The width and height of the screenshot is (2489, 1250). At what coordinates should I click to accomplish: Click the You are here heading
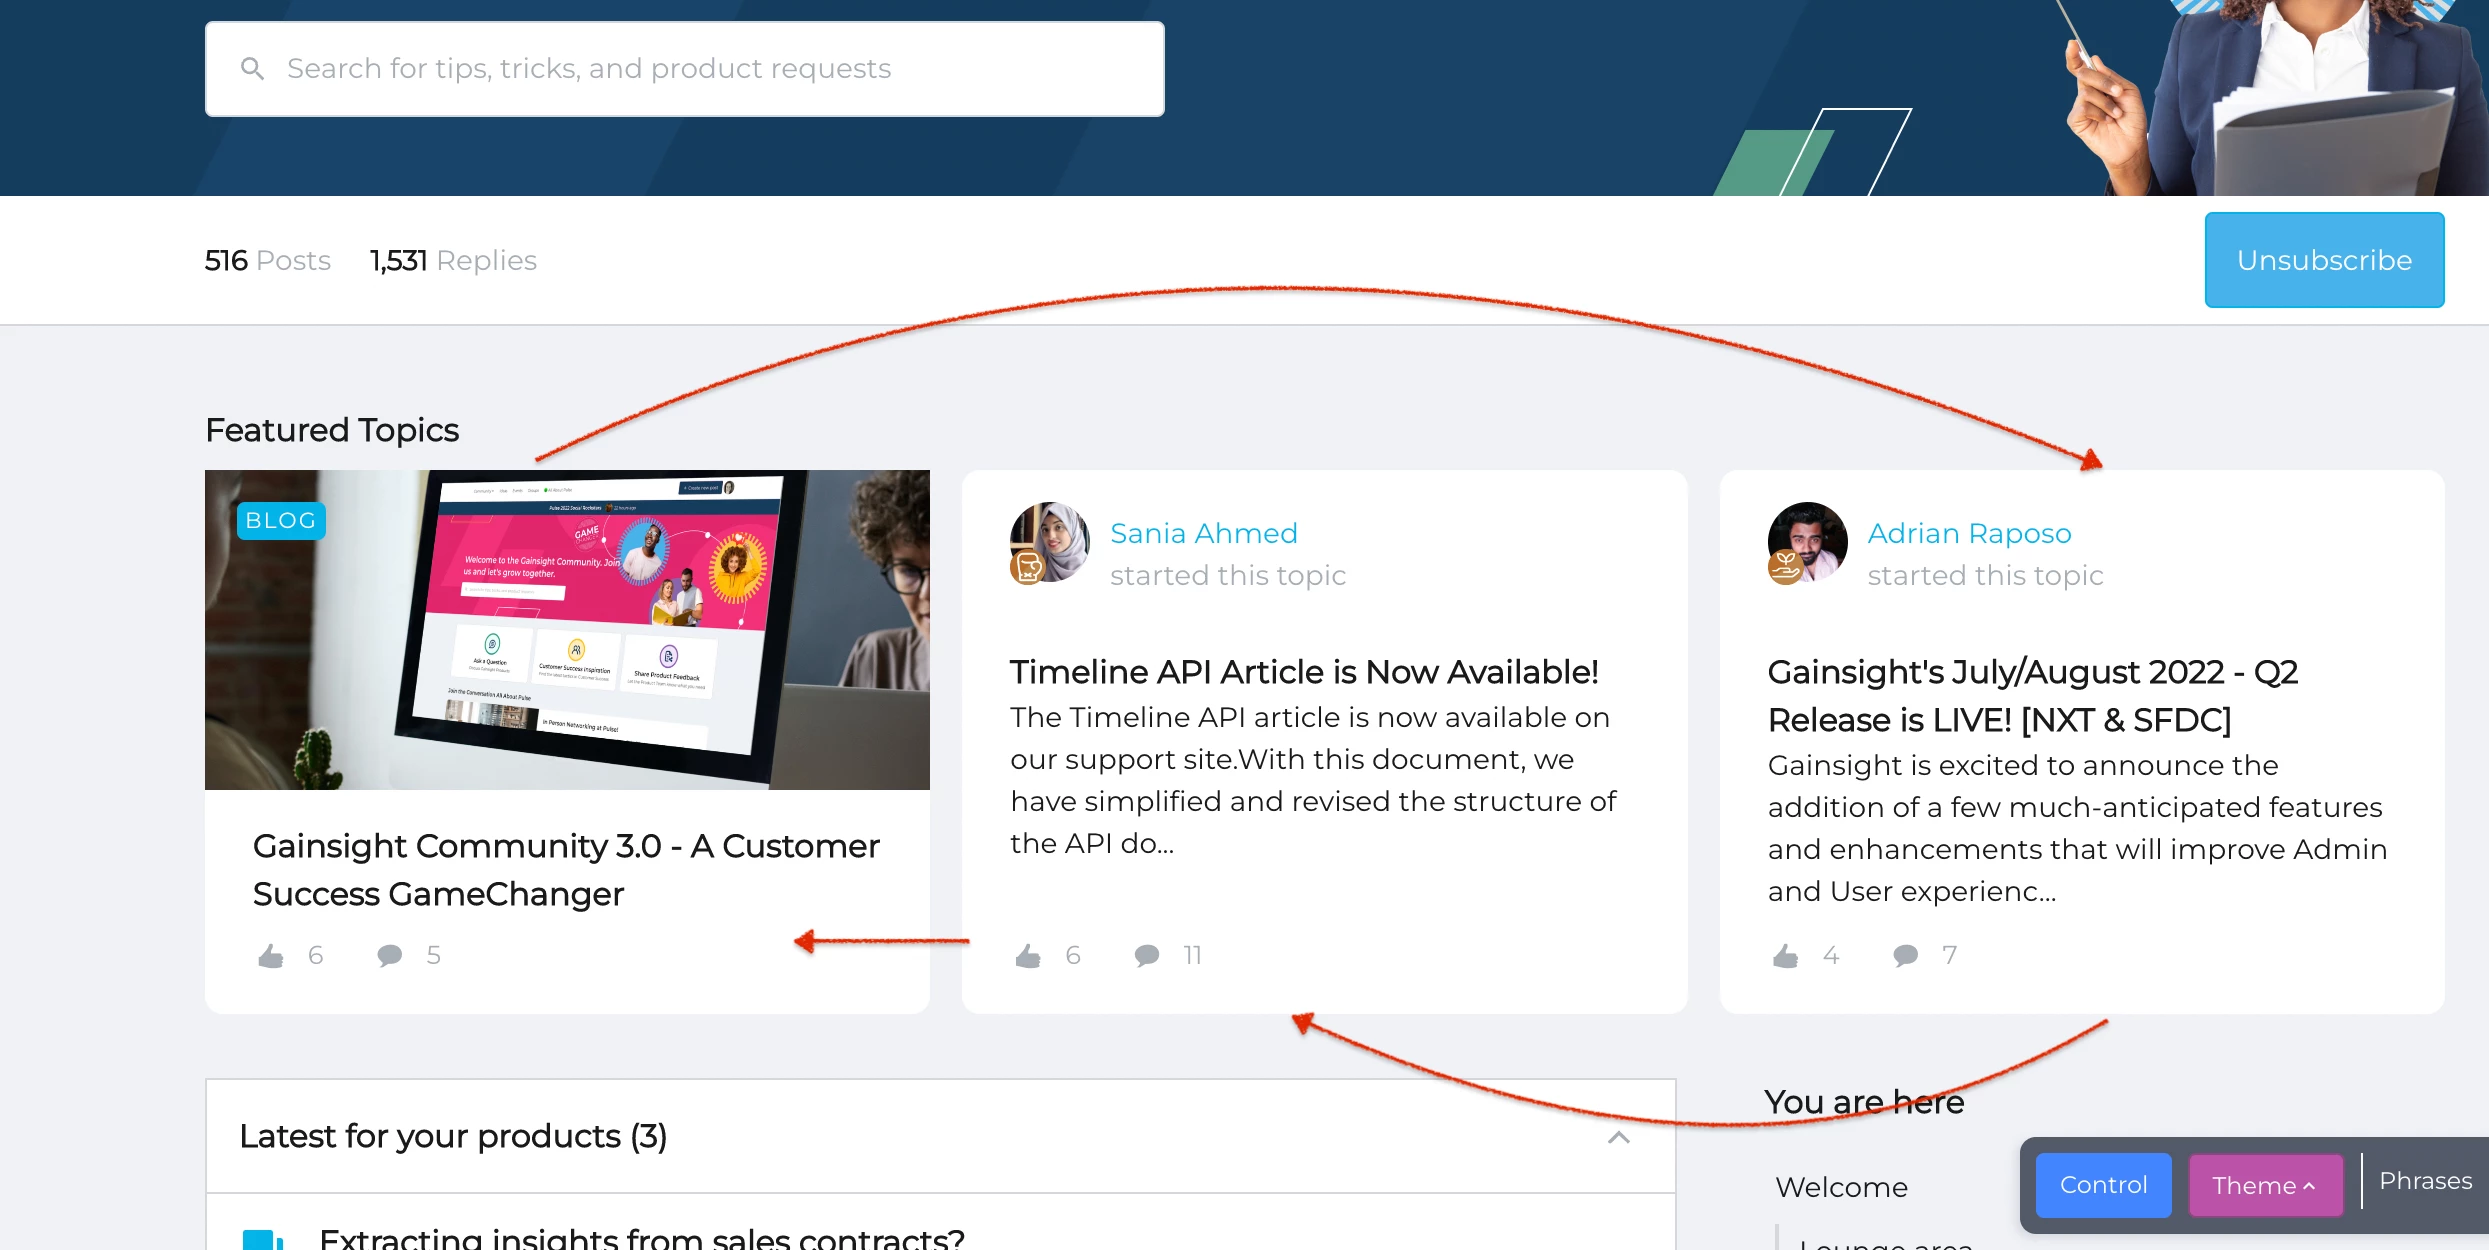click(x=1864, y=1102)
